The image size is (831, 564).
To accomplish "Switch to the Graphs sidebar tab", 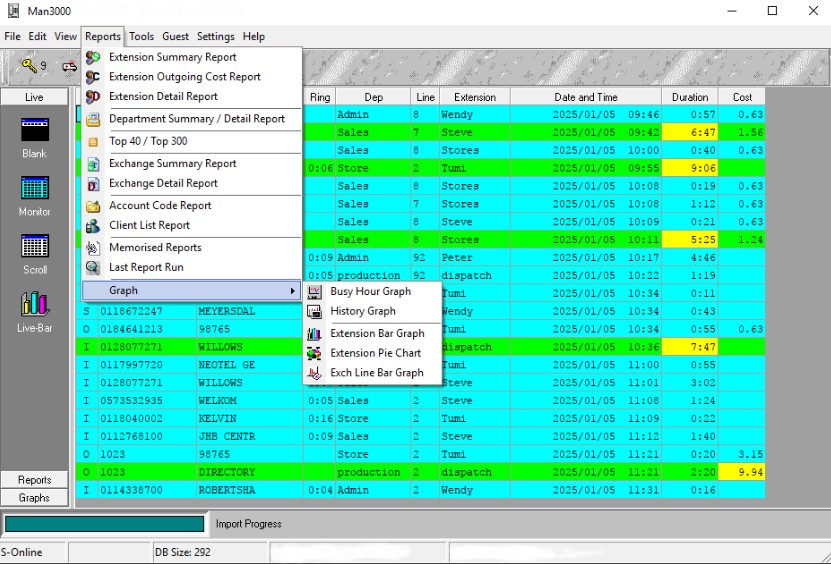I will 34,497.
